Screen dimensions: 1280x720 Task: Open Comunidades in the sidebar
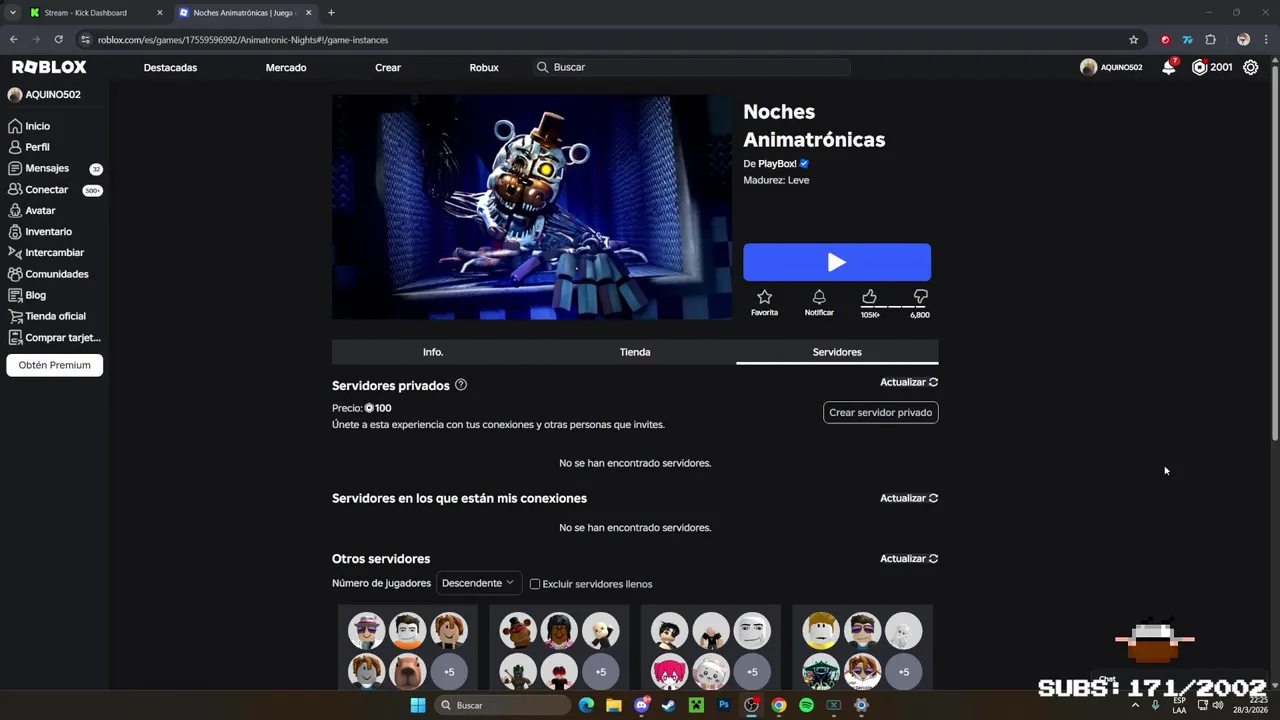[x=54, y=273]
